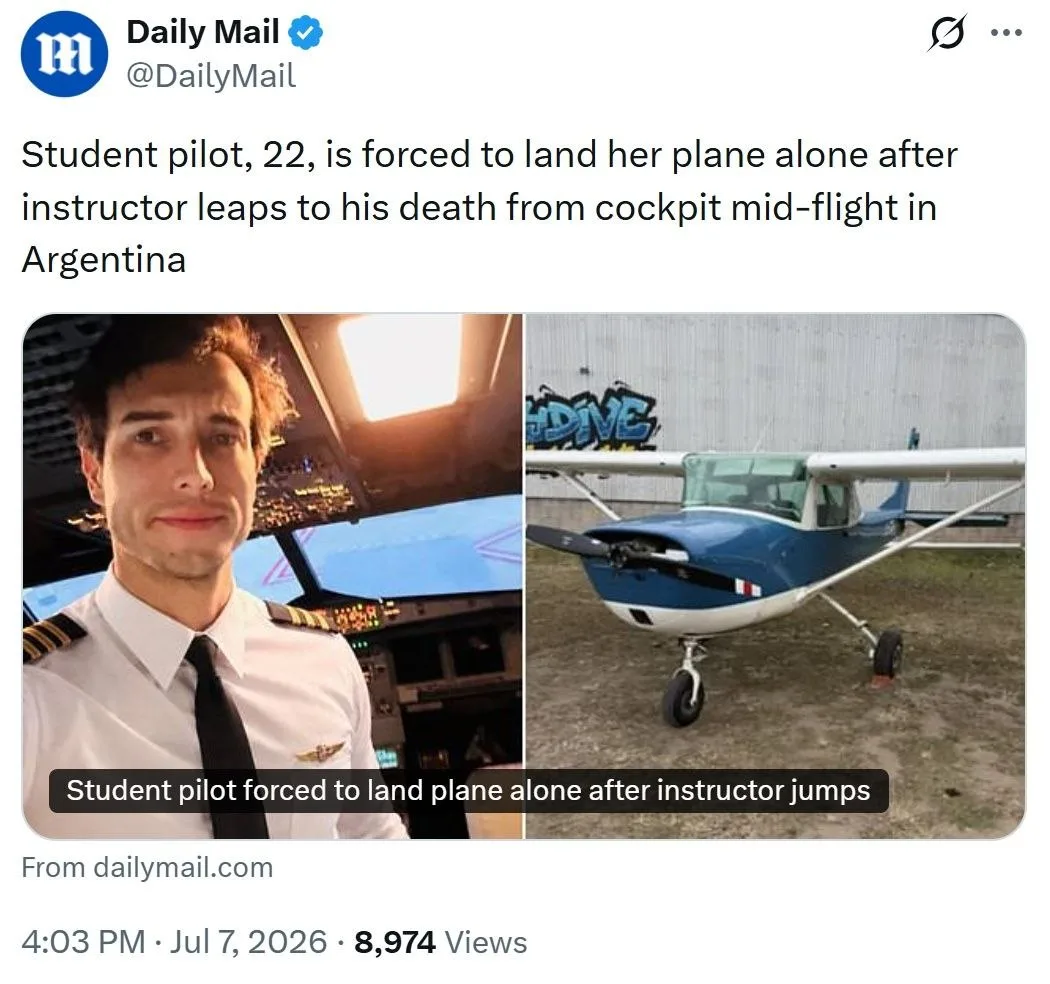Viewport: 1050px width, 984px height.
Task: Click the 4:03 PM timestamp
Action: click(x=83, y=942)
